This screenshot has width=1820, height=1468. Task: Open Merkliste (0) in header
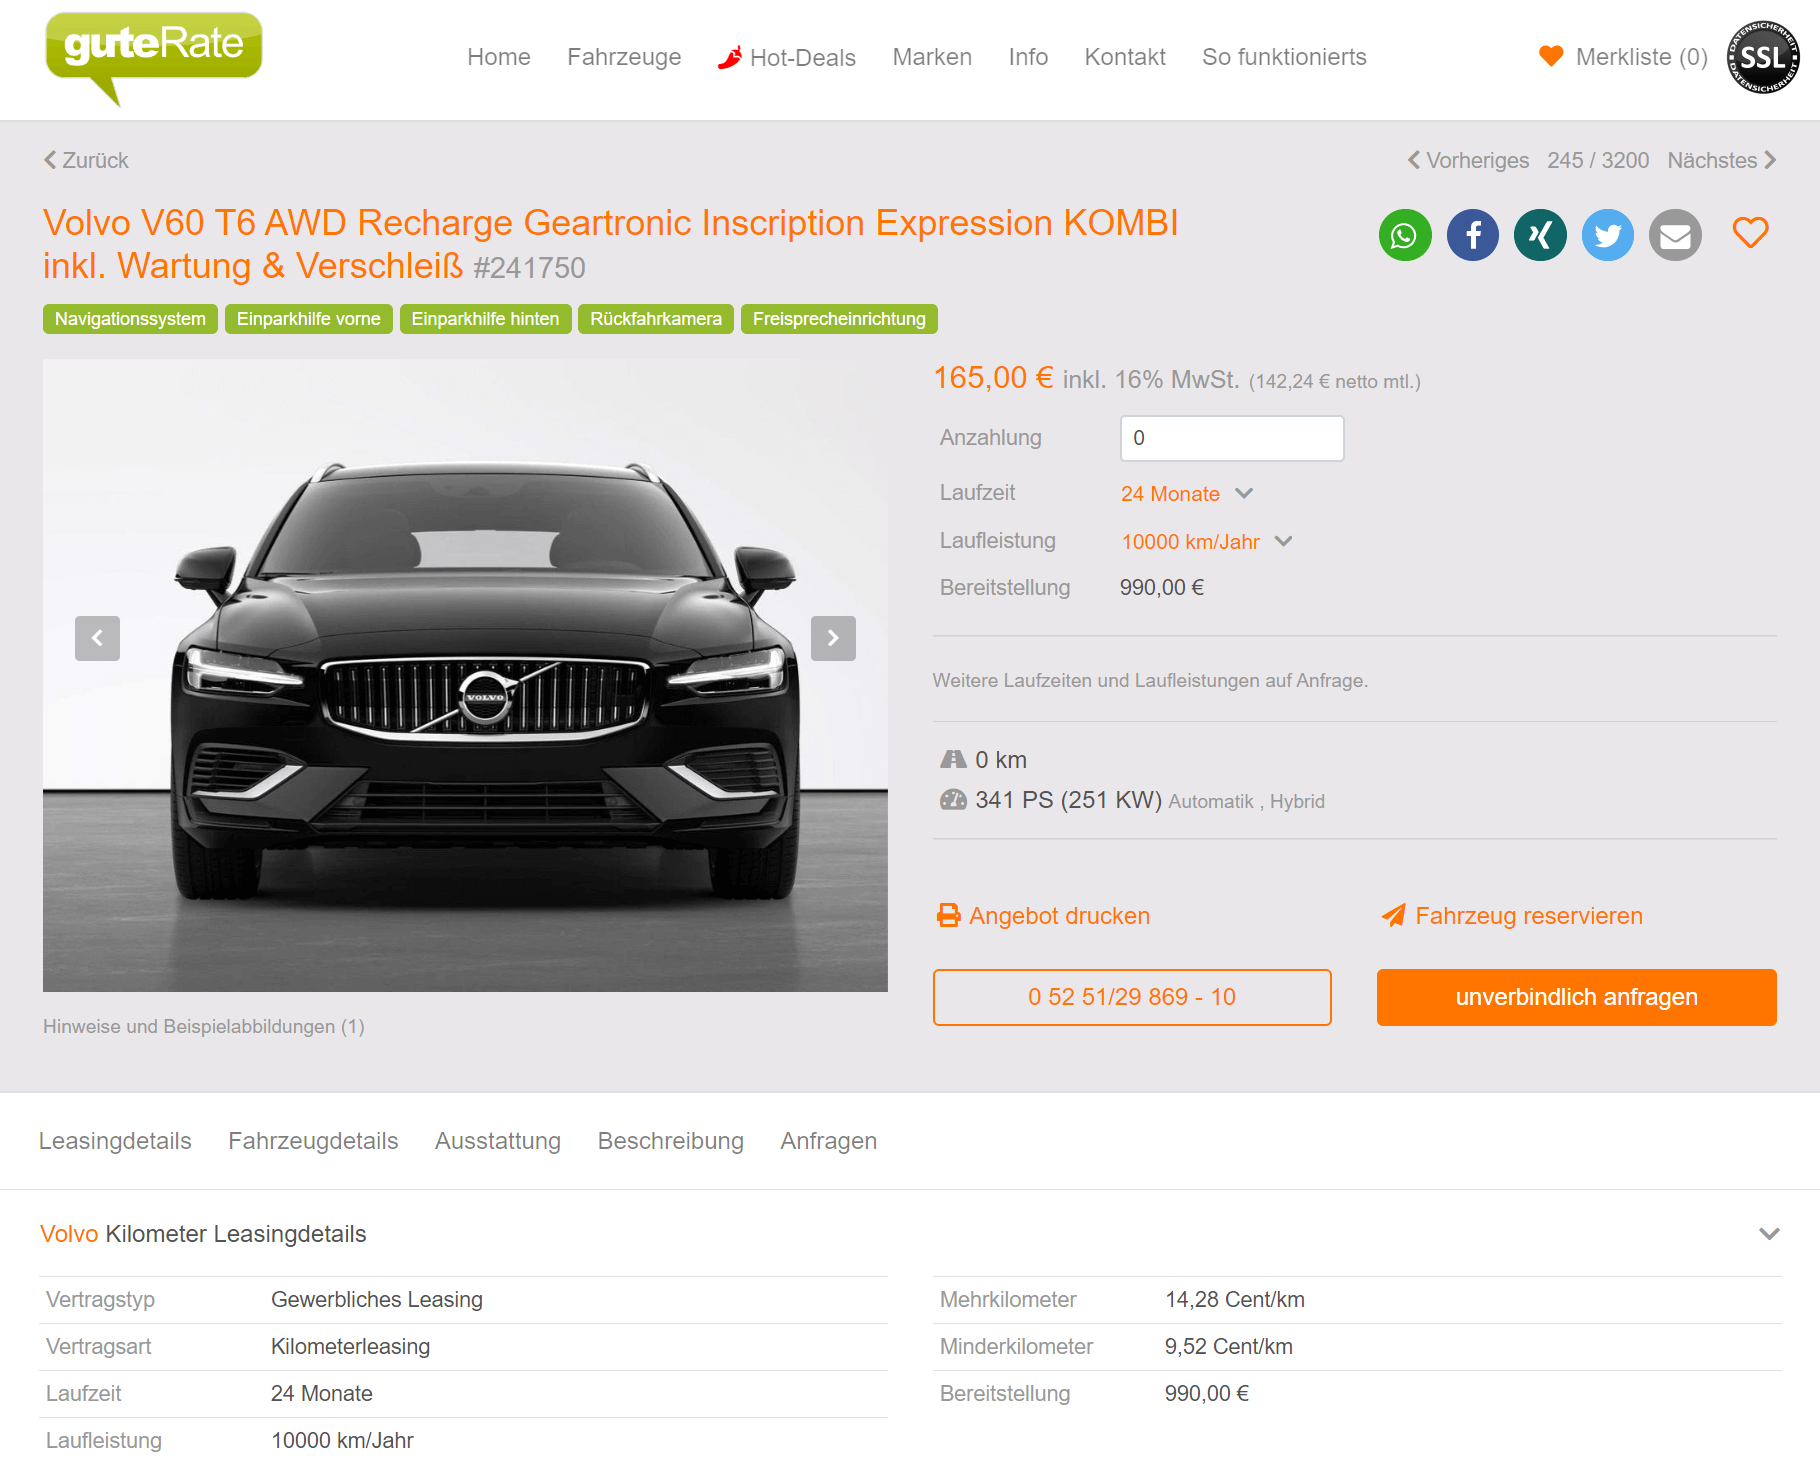1623,57
